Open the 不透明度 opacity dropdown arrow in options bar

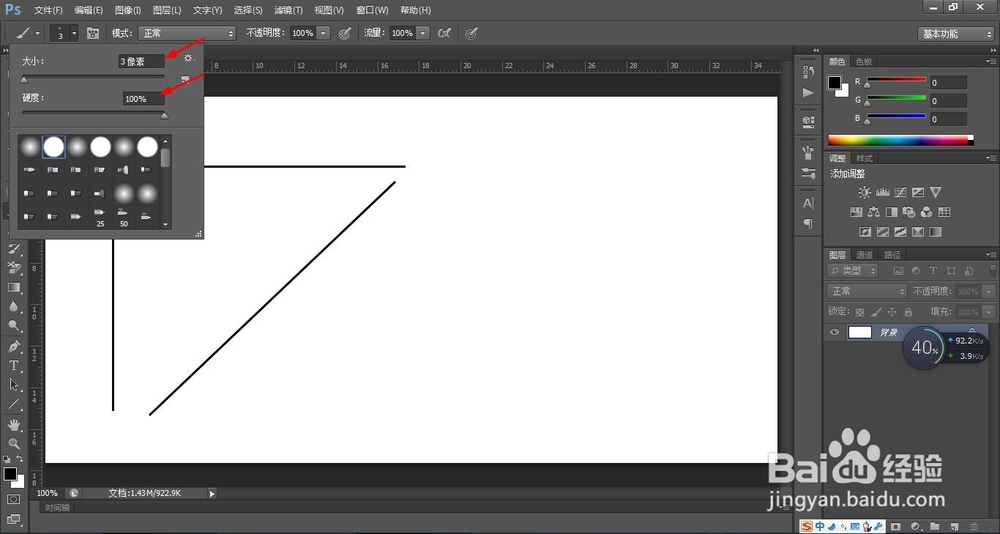(x=323, y=33)
